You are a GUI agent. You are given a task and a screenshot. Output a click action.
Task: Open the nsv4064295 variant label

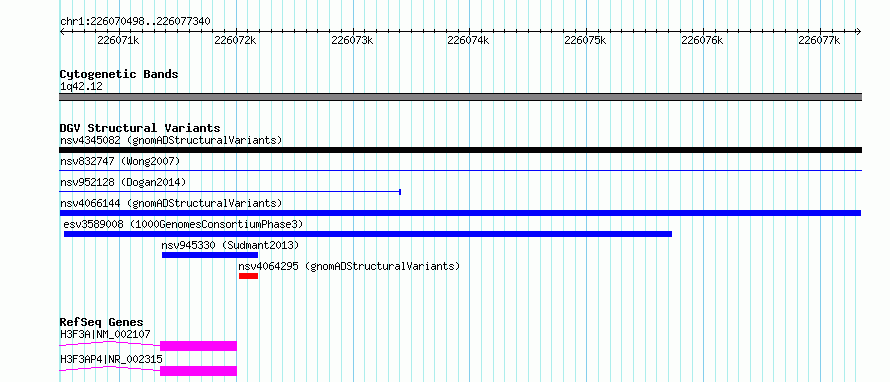click(x=349, y=266)
